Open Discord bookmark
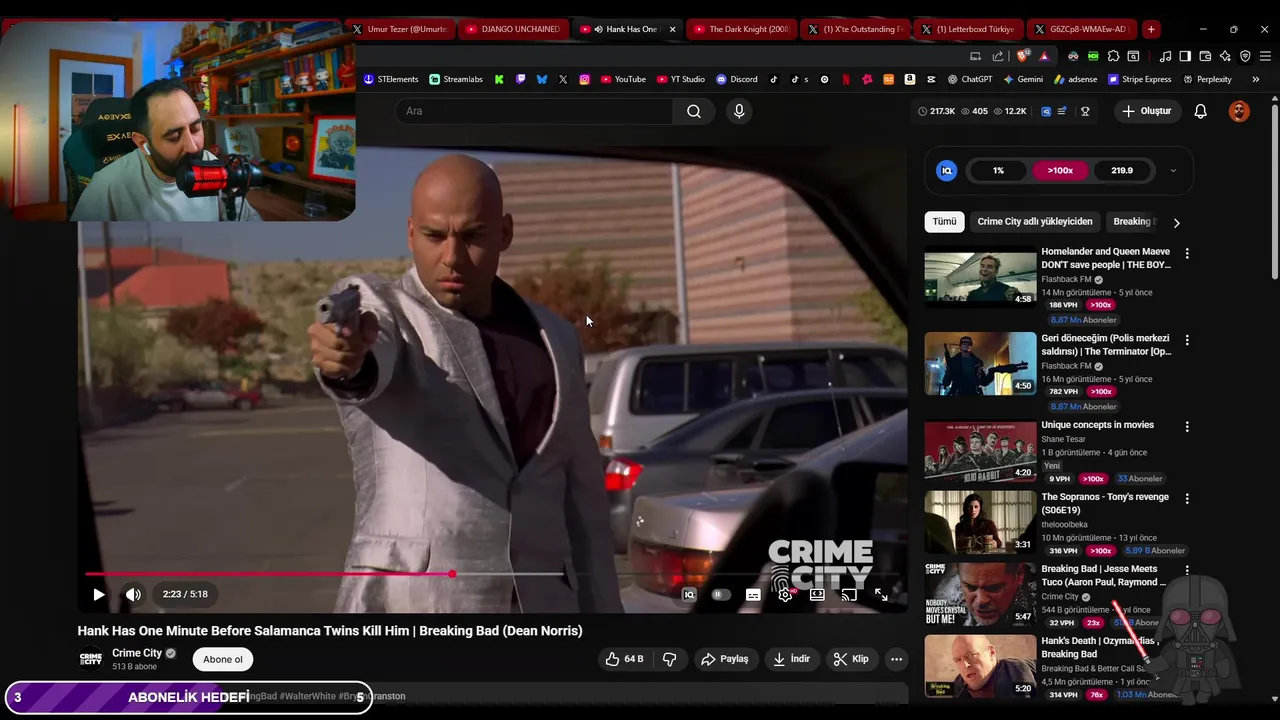This screenshot has width=1280, height=720. pos(737,79)
